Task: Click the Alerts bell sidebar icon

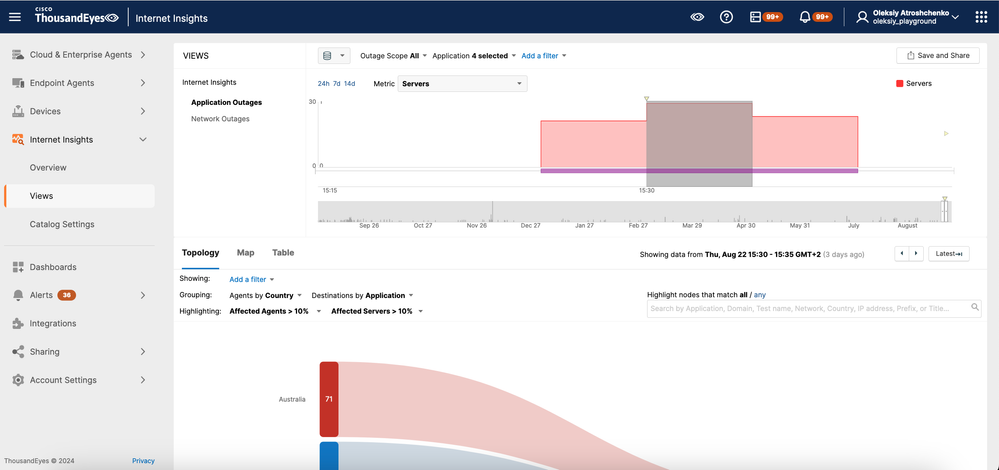Action: pos(18,295)
